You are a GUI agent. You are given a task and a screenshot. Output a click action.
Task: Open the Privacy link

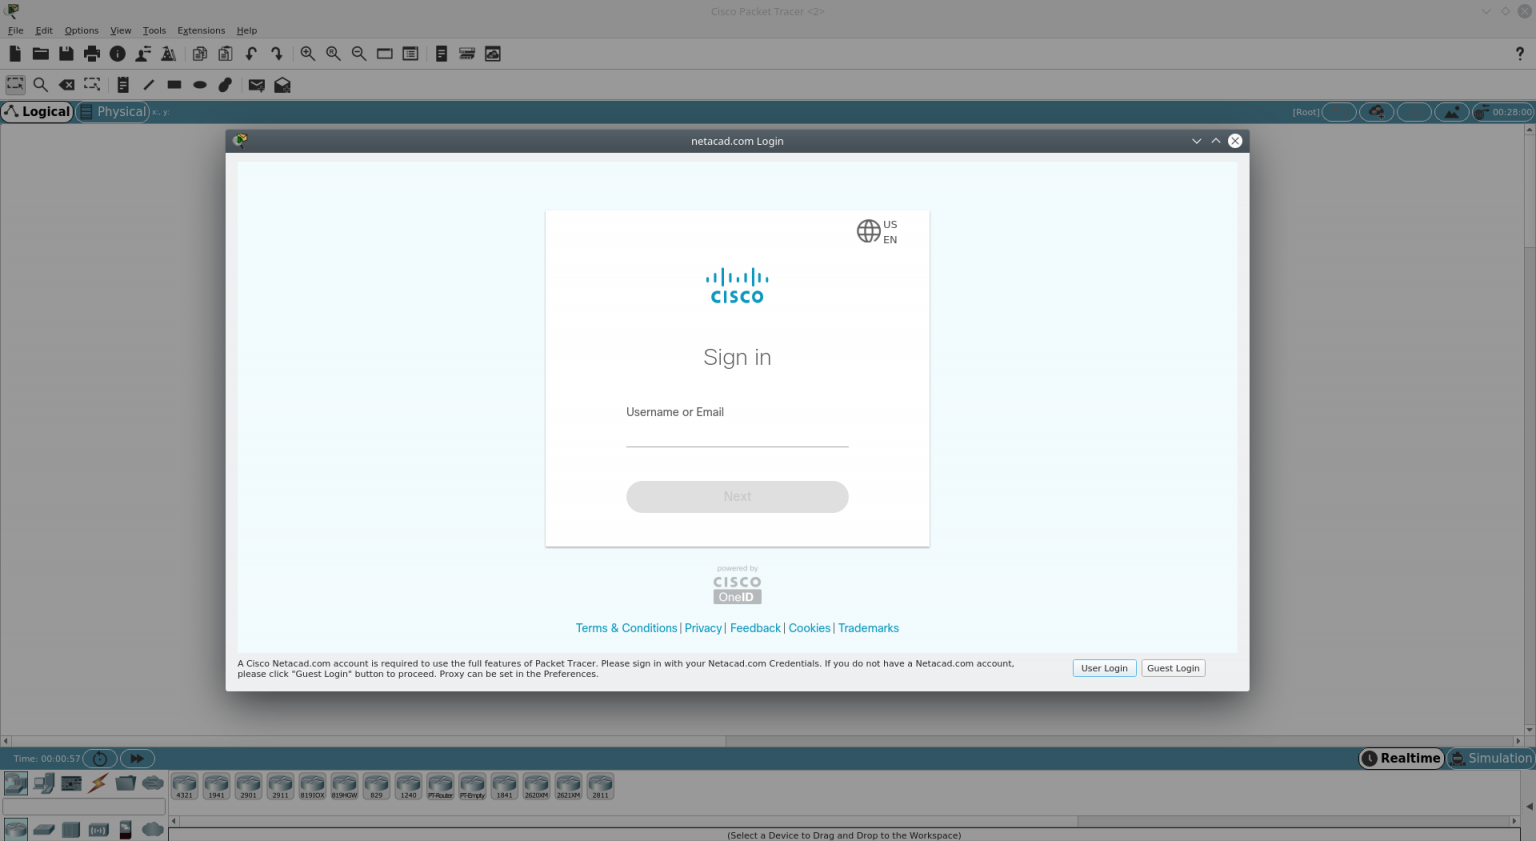pos(703,628)
